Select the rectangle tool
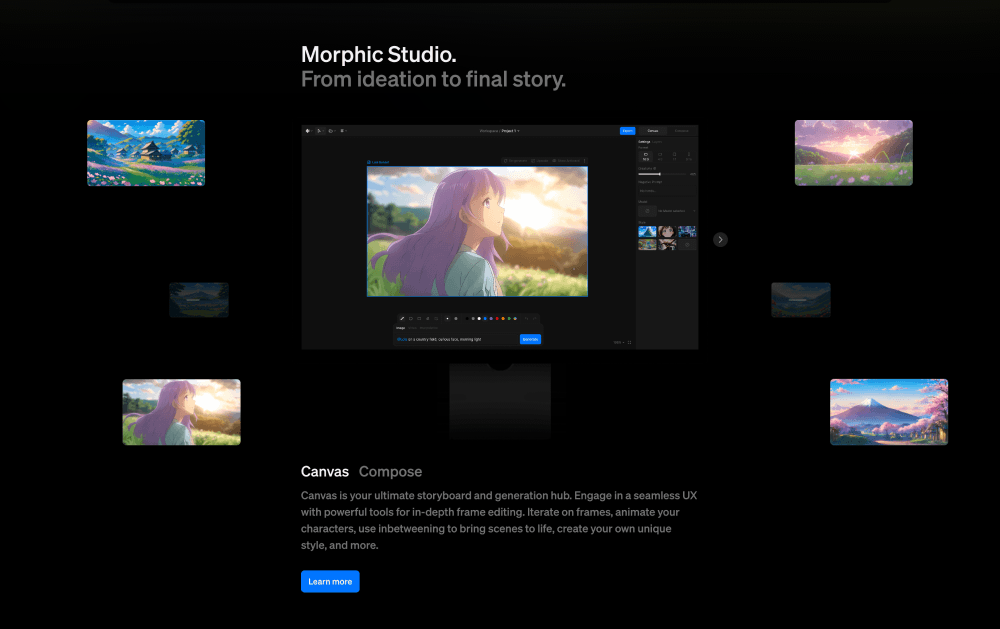The height and width of the screenshot is (629, 1000). coord(419,318)
